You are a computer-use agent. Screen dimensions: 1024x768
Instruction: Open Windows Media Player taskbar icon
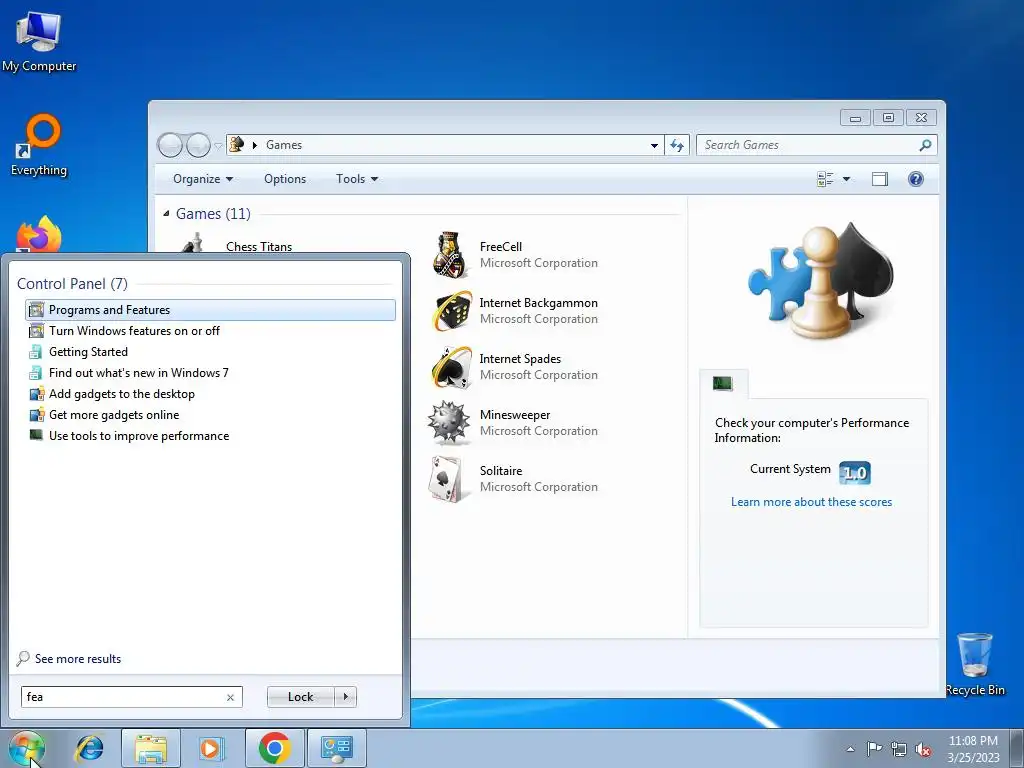coord(211,748)
